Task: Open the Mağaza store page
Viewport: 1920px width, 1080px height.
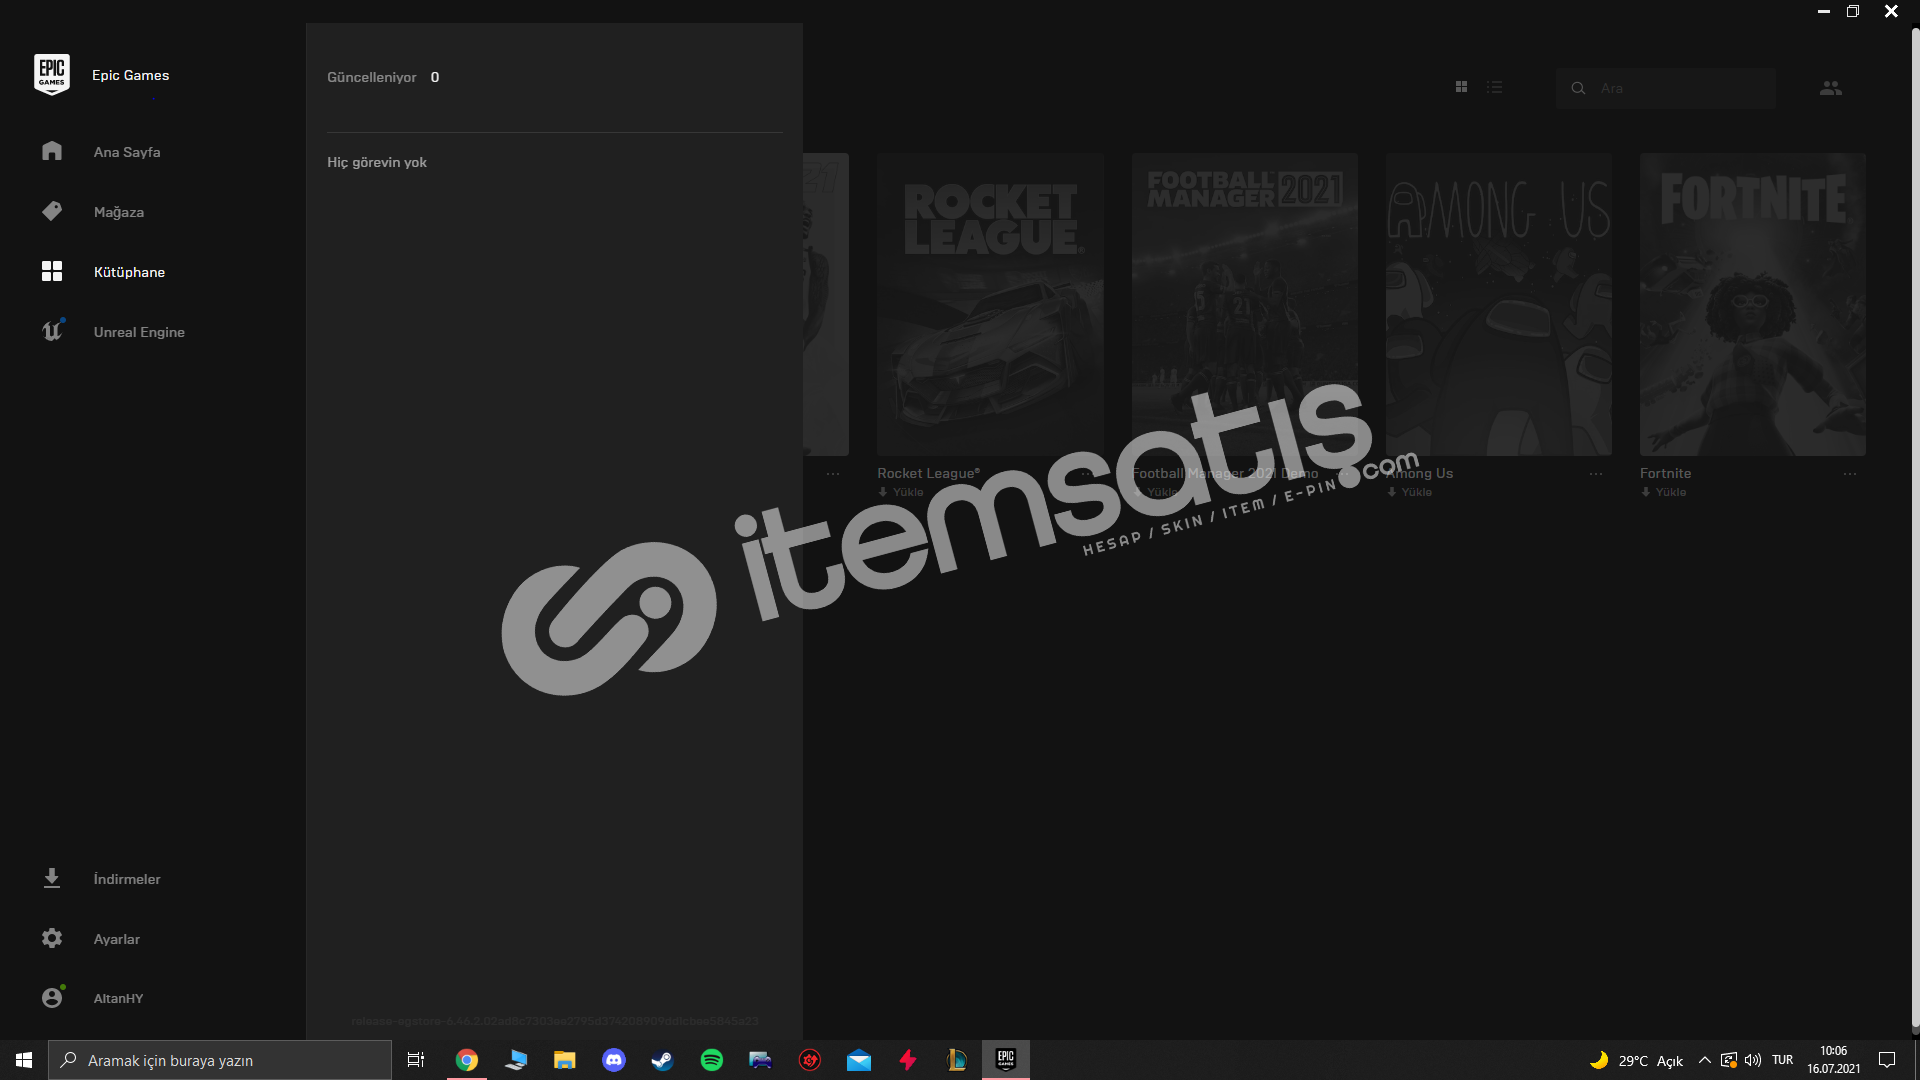Action: coord(119,212)
